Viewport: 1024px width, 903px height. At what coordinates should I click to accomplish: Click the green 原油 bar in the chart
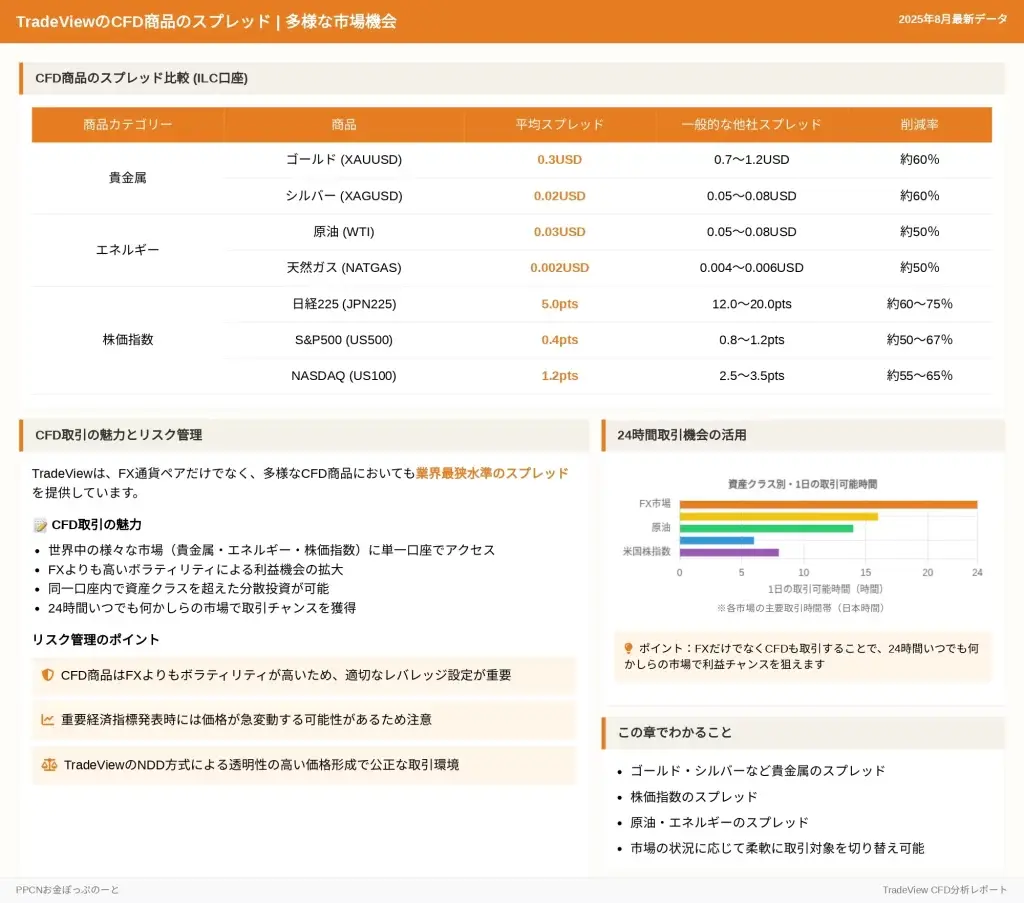pos(766,528)
